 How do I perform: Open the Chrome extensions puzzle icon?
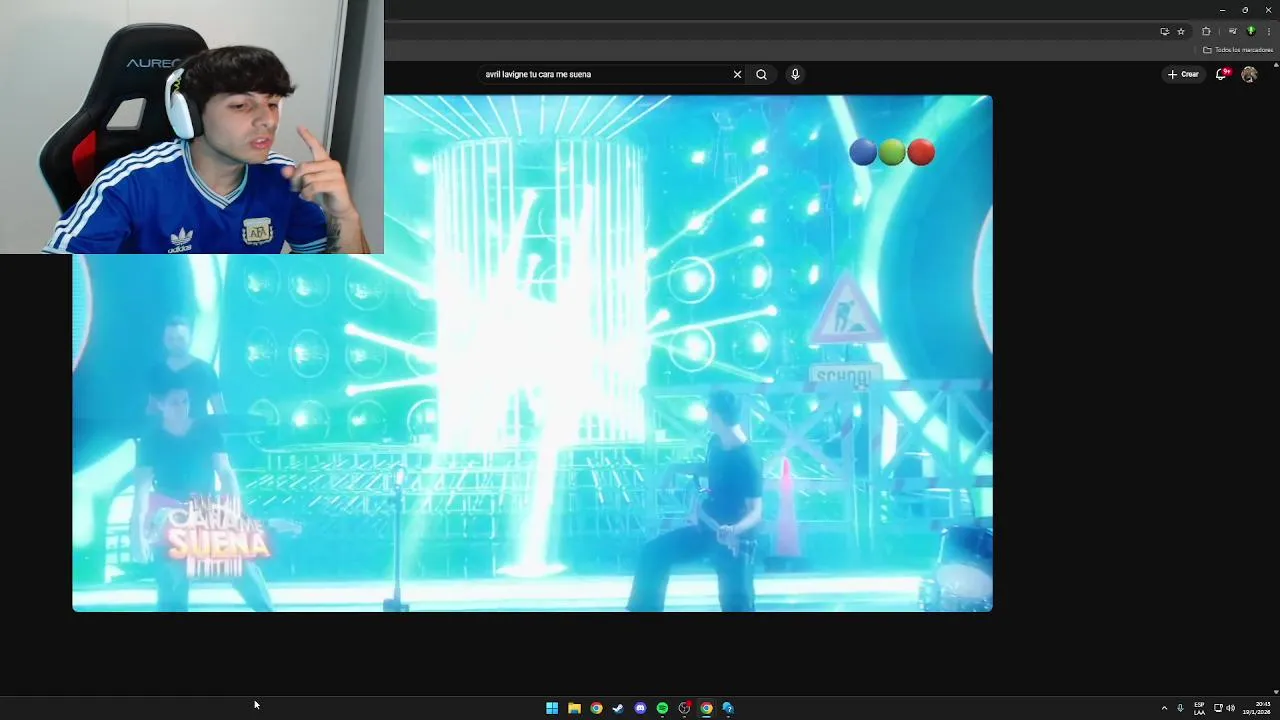(x=1206, y=31)
